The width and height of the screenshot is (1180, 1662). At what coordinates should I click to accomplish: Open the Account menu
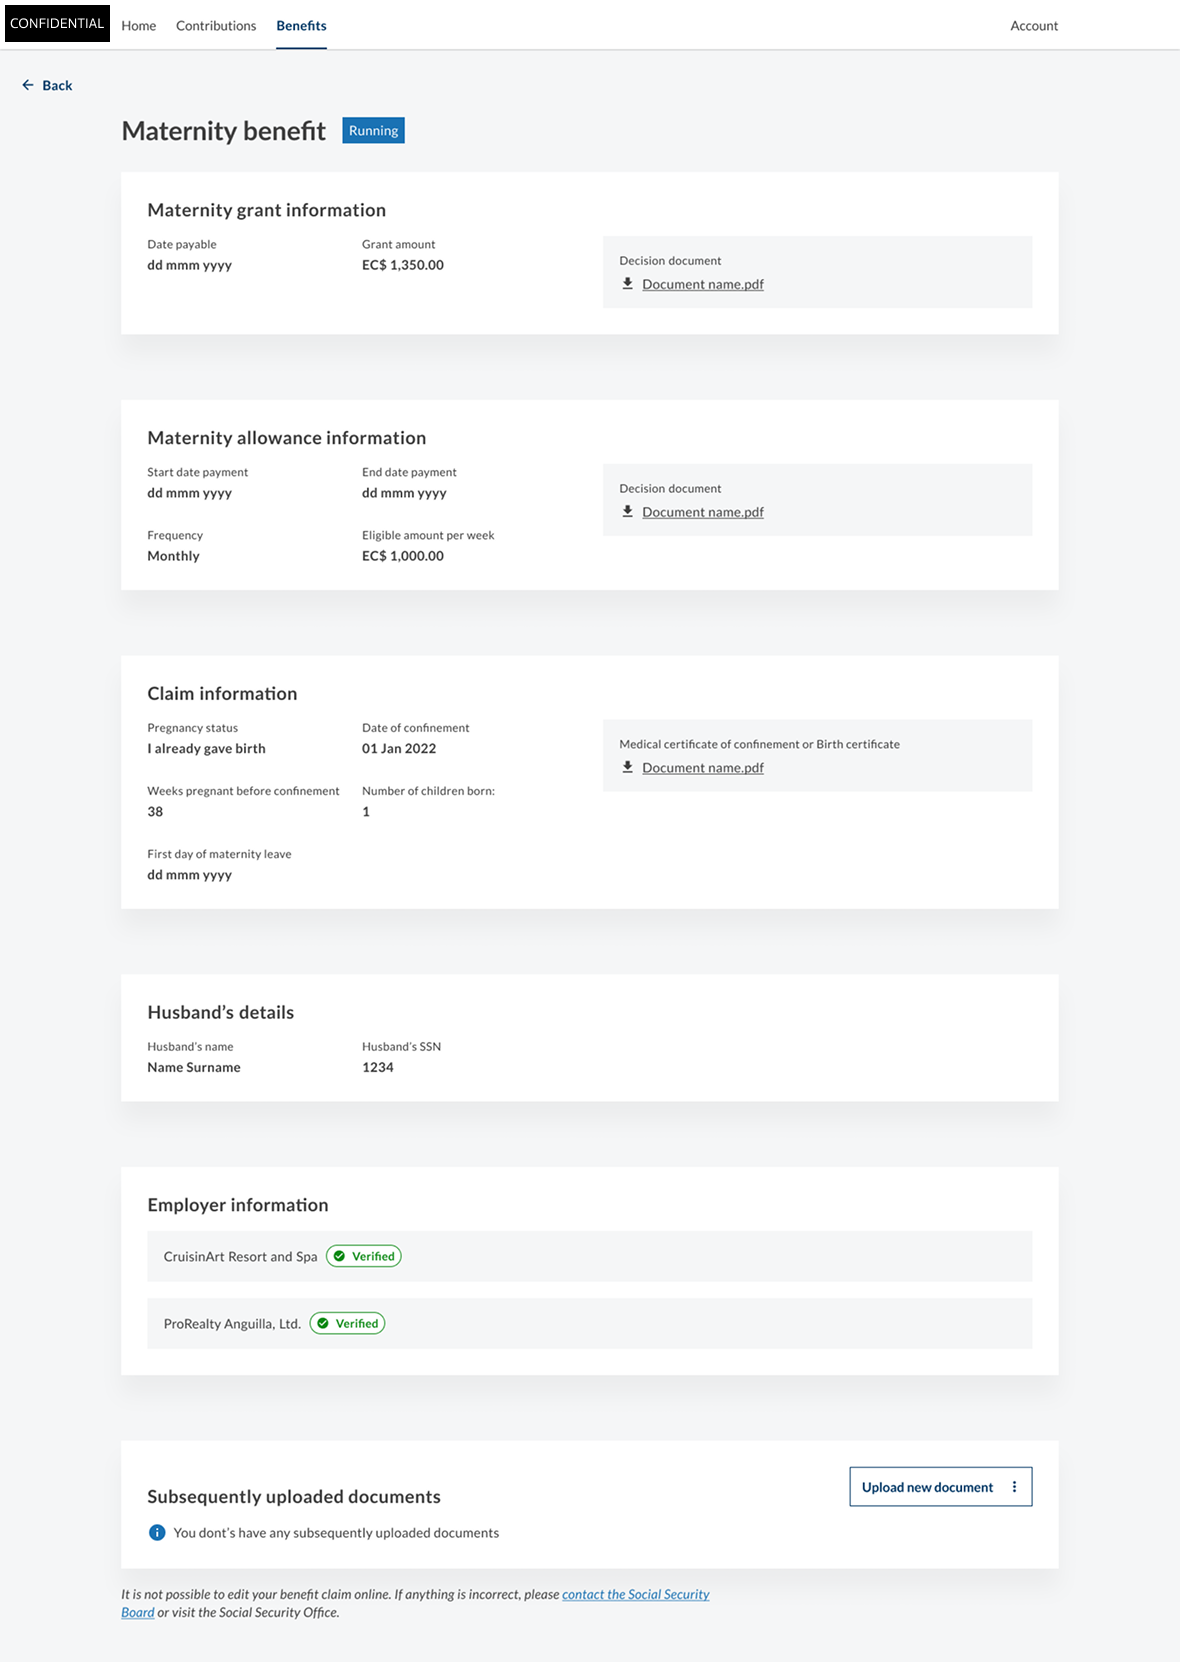pyautogui.click(x=1034, y=26)
